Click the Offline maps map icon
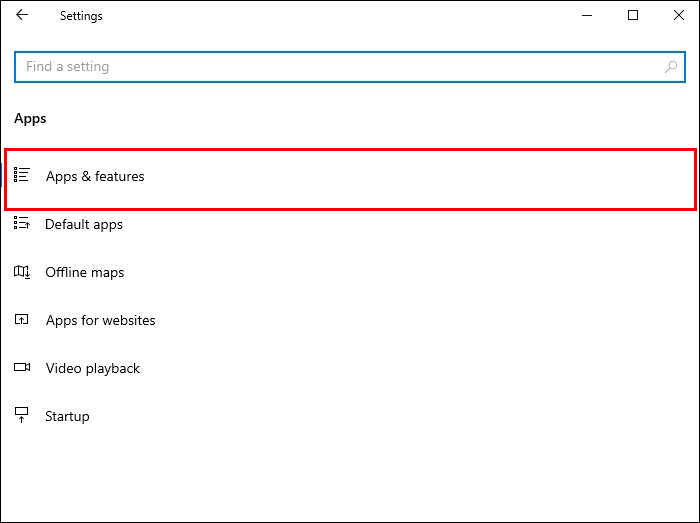The width and height of the screenshot is (700, 523). pos(22,272)
